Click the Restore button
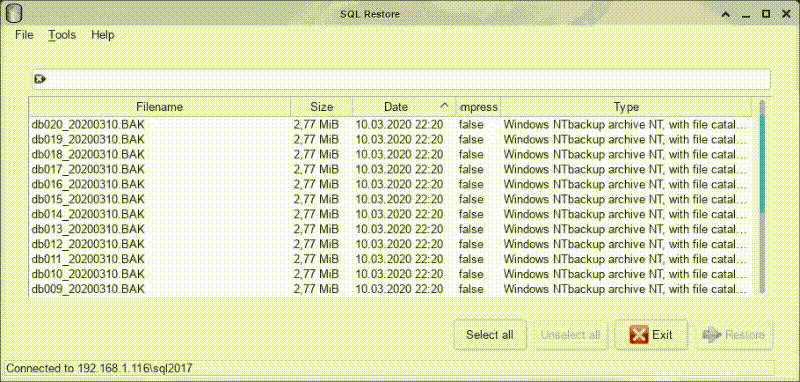 coord(734,335)
